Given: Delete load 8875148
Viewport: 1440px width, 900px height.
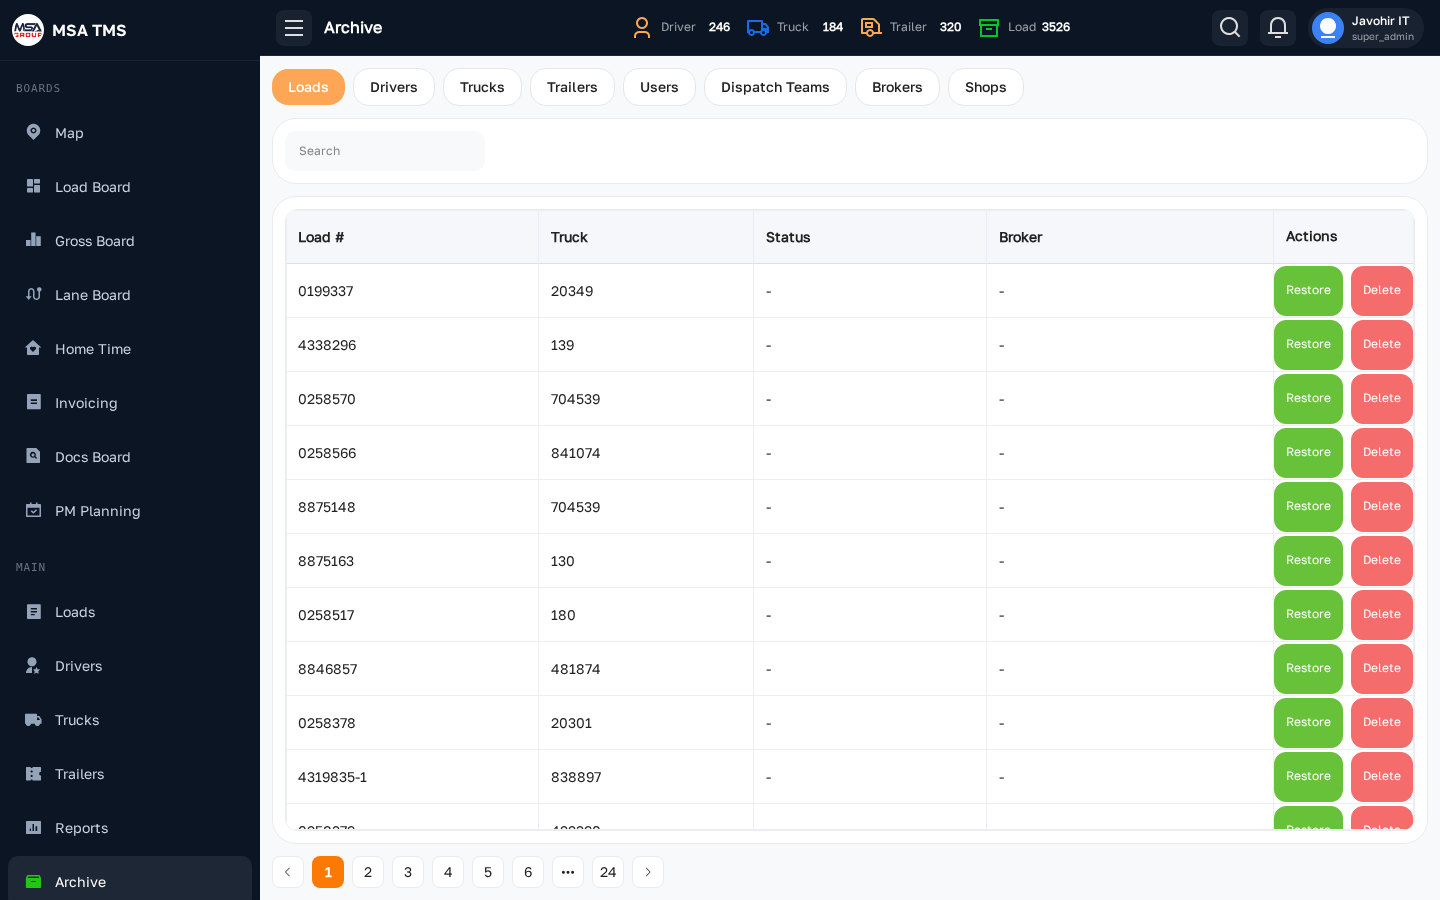Looking at the screenshot, I should 1382,506.
